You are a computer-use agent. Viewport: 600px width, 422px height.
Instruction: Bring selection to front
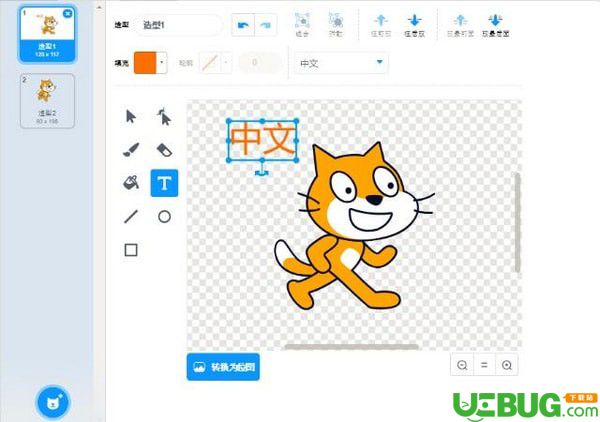tap(461, 25)
